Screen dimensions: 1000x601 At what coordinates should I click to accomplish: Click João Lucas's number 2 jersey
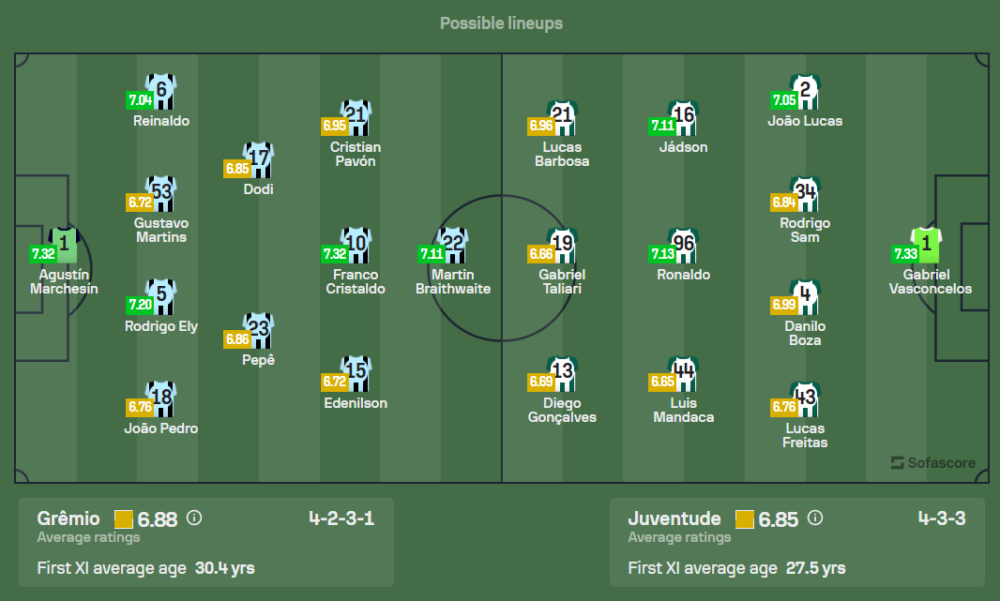805,91
